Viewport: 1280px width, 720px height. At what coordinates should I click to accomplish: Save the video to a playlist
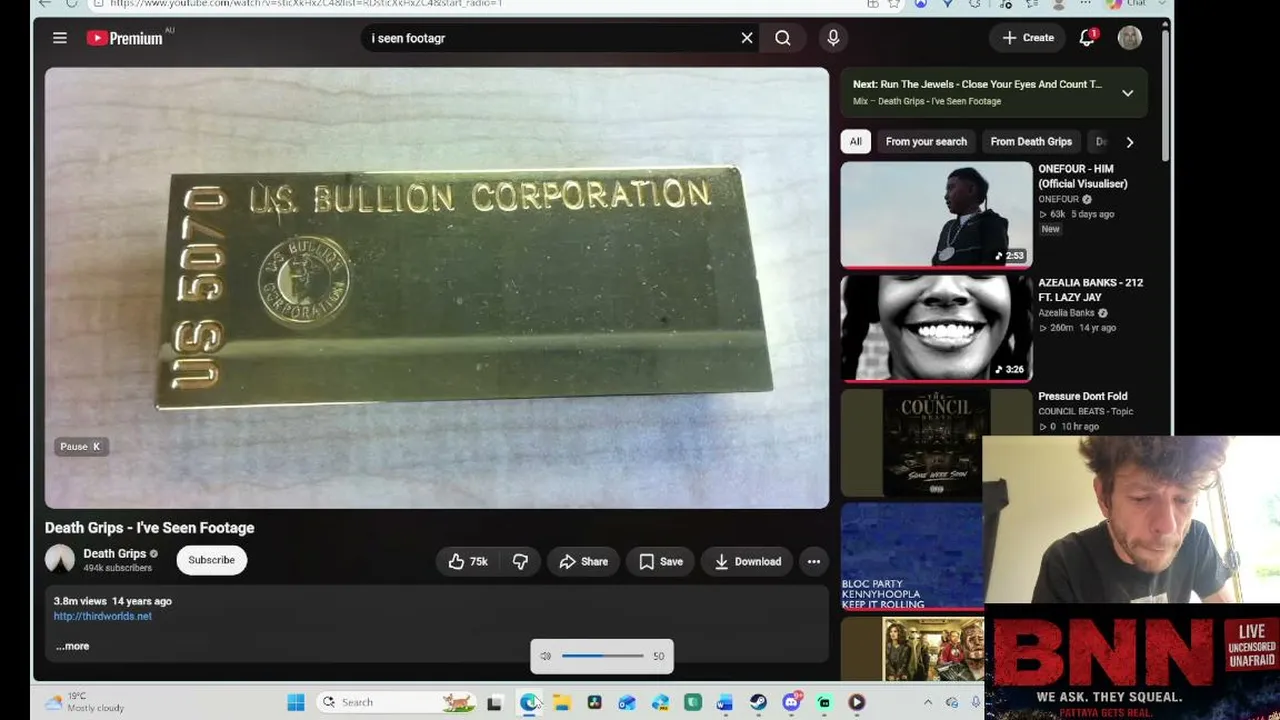pyautogui.click(x=661, y=562)
